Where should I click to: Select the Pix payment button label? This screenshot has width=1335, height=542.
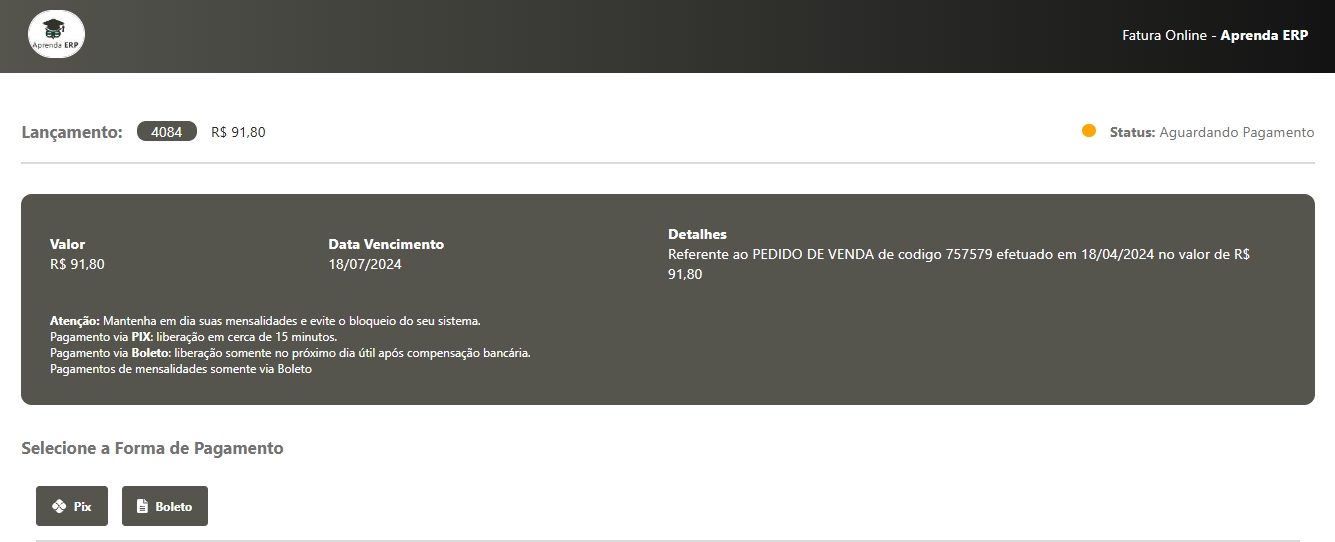click(x=82, y=507)
